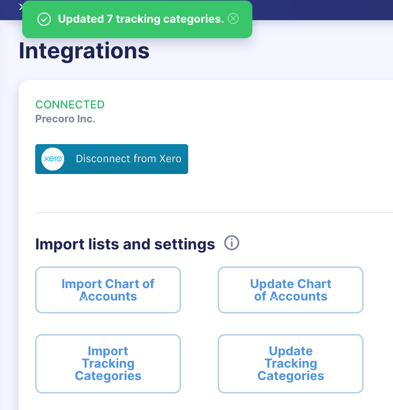The image size is (393, 410).
Task: Select the Integrations page heading
Action: [x=84, y=51]
